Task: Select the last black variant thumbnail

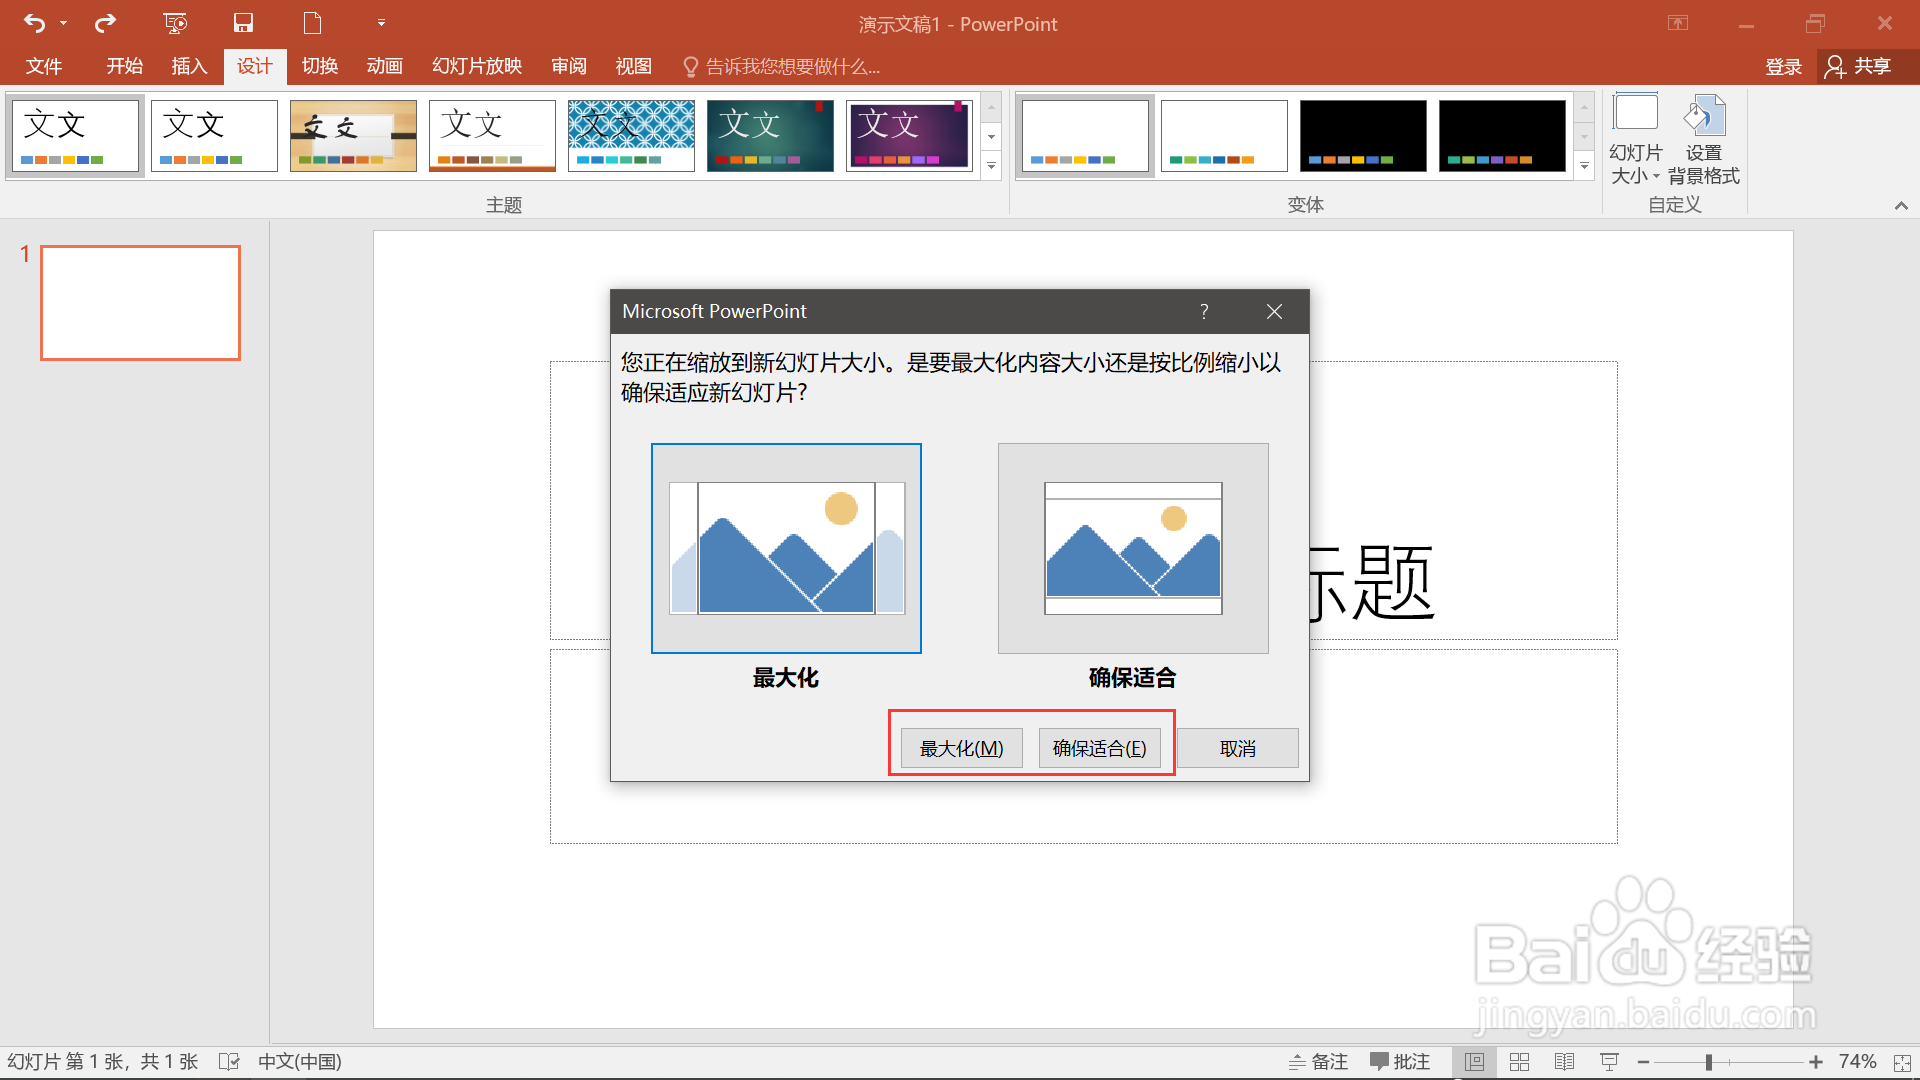Action: click(1502, 135)
